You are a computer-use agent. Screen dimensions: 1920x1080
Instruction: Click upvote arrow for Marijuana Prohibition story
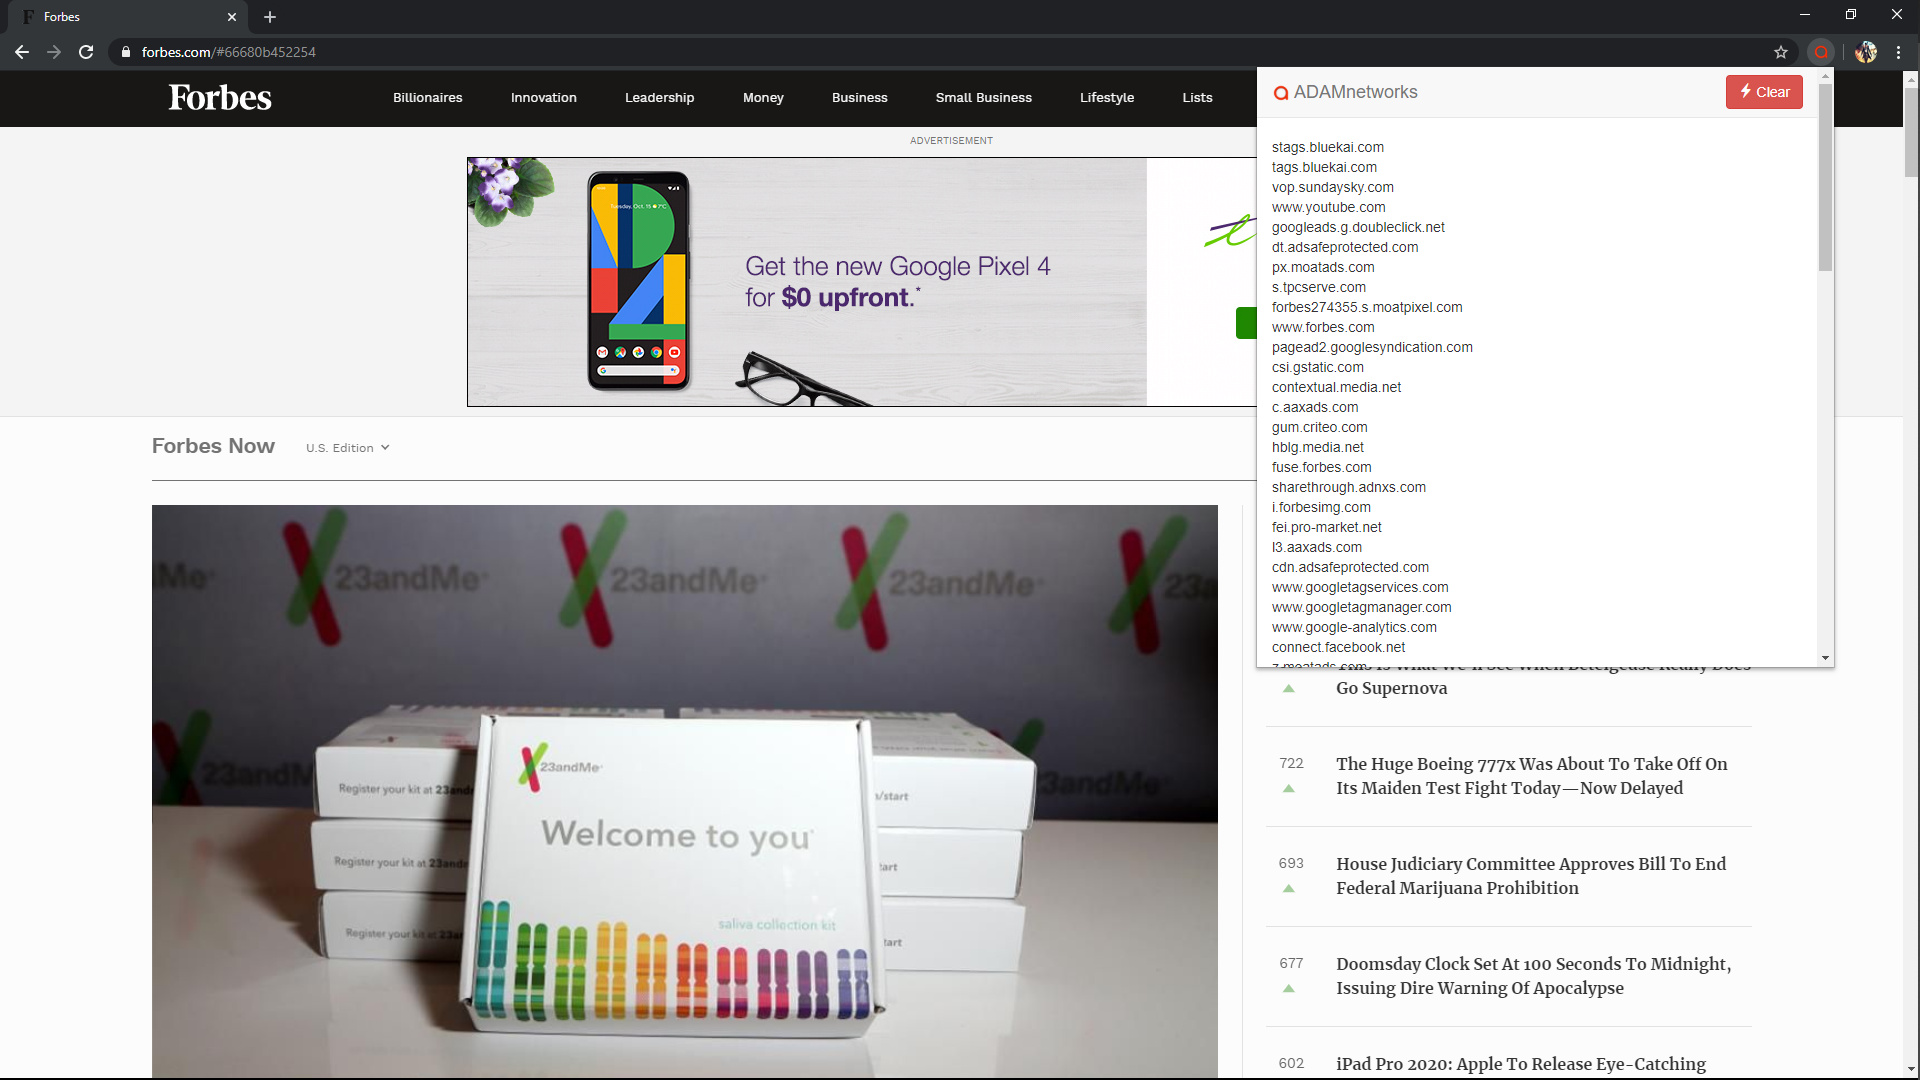(x=1289, y=888)
